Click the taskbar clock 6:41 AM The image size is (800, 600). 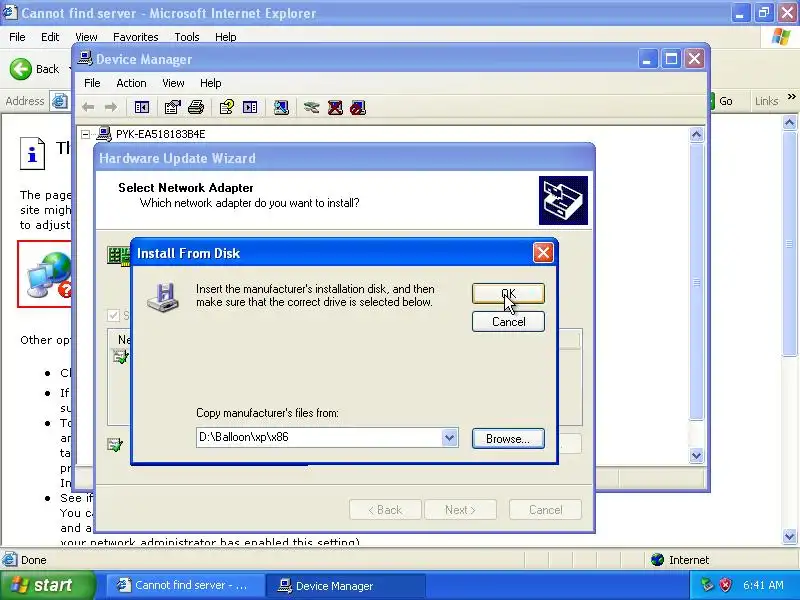[x=763, y=585]
